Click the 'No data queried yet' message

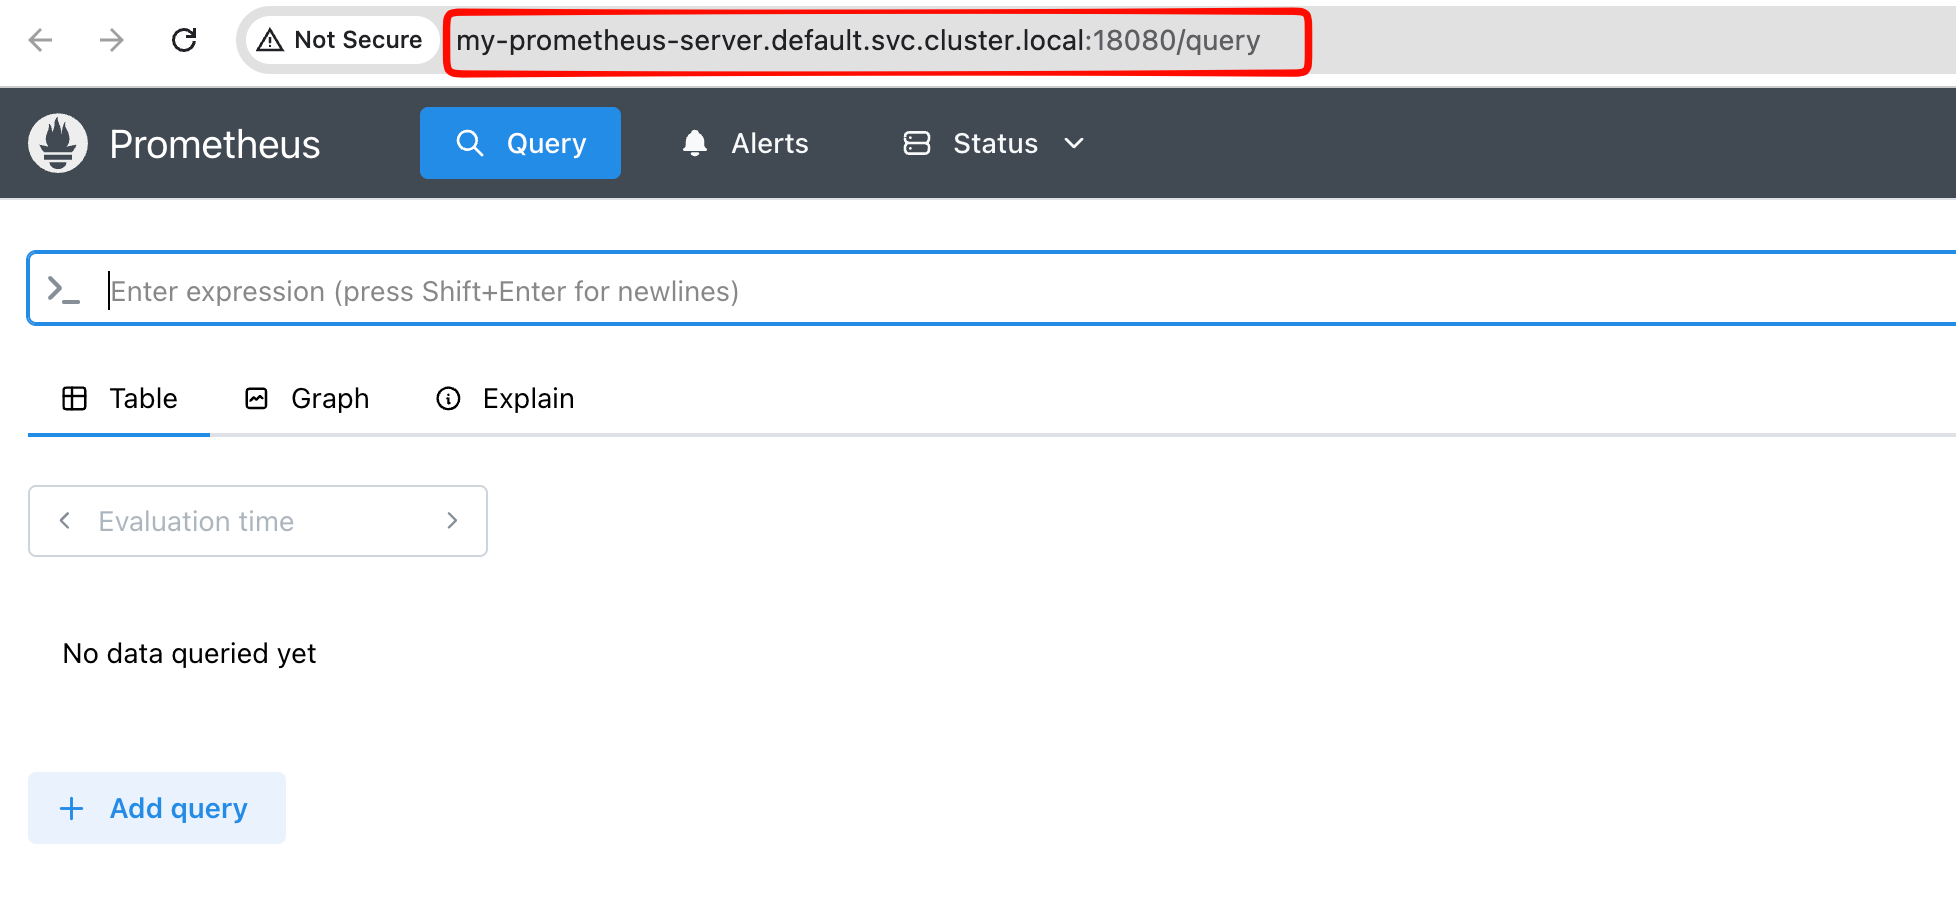tap(189, 653)
